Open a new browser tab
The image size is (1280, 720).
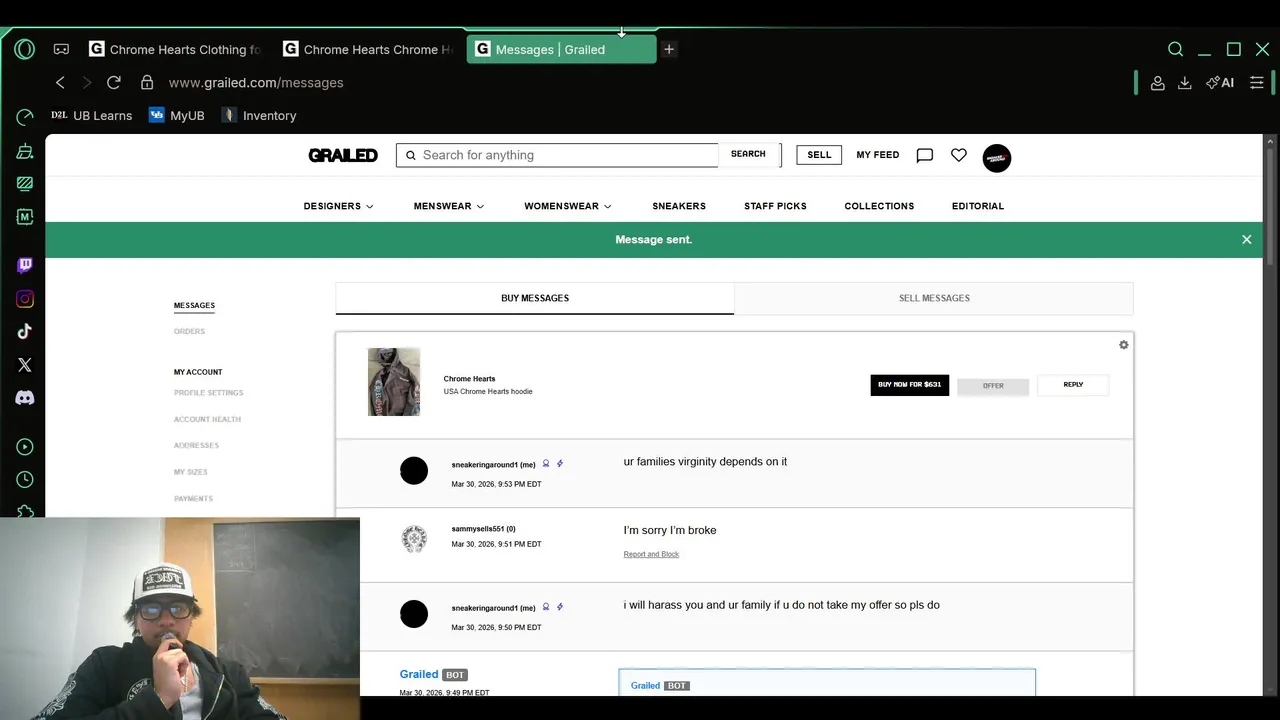tap(669, 49)
